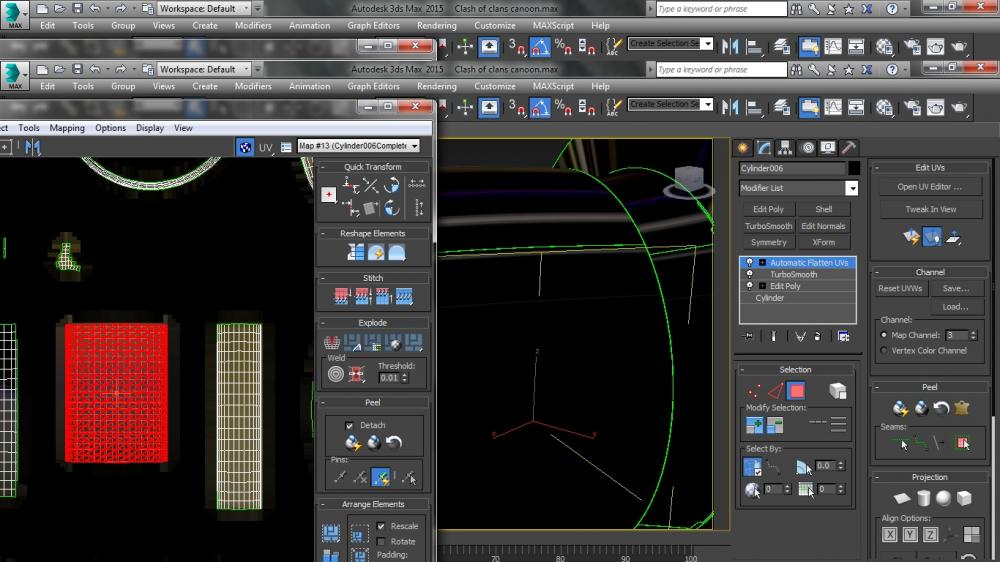The width and height of the screenshot is (1000, 562).
Task: Open Graph Editors menu in front window
Action: point(373,86)
